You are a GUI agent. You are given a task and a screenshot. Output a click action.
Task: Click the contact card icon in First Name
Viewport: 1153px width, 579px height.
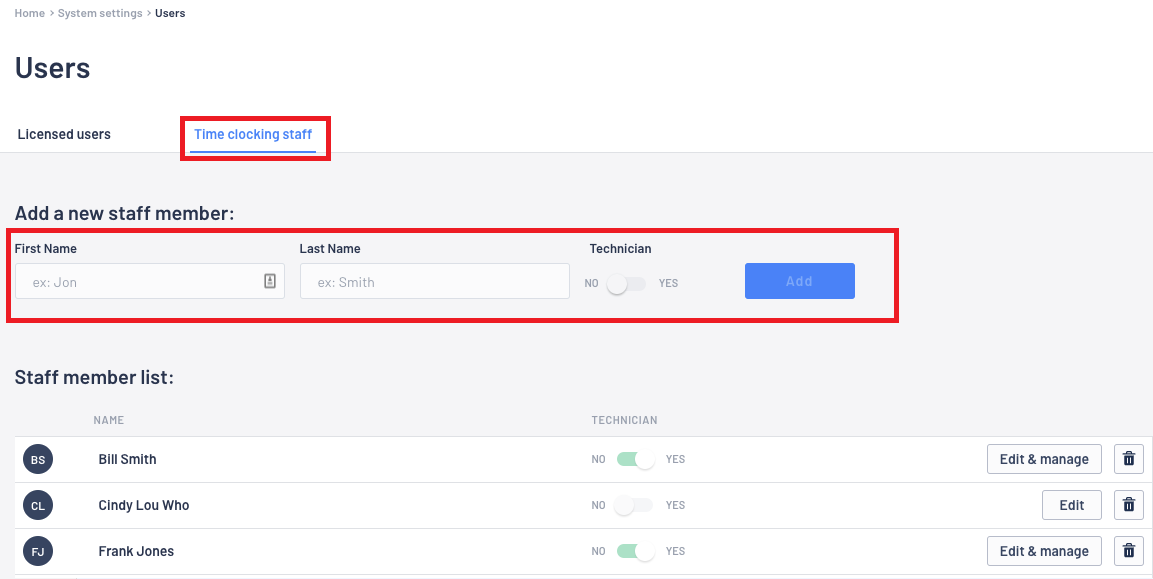tap(270, 281)
